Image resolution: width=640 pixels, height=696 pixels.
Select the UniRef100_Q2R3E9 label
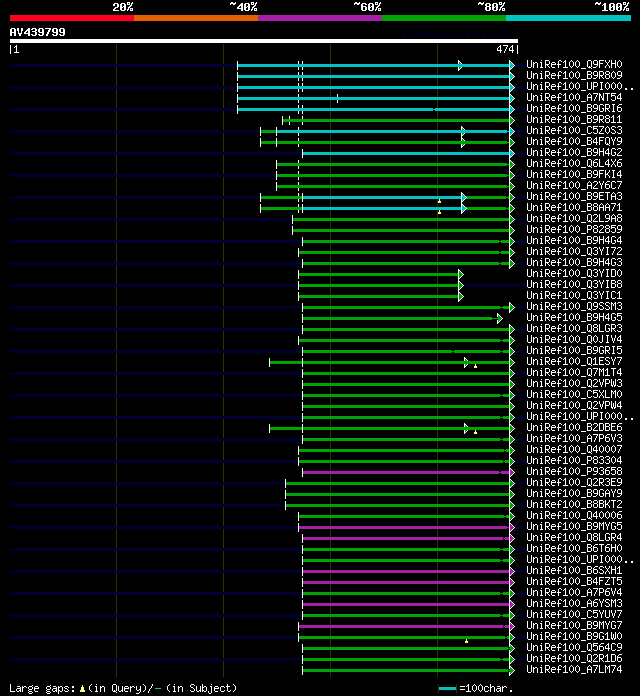(x=574, y=482)
